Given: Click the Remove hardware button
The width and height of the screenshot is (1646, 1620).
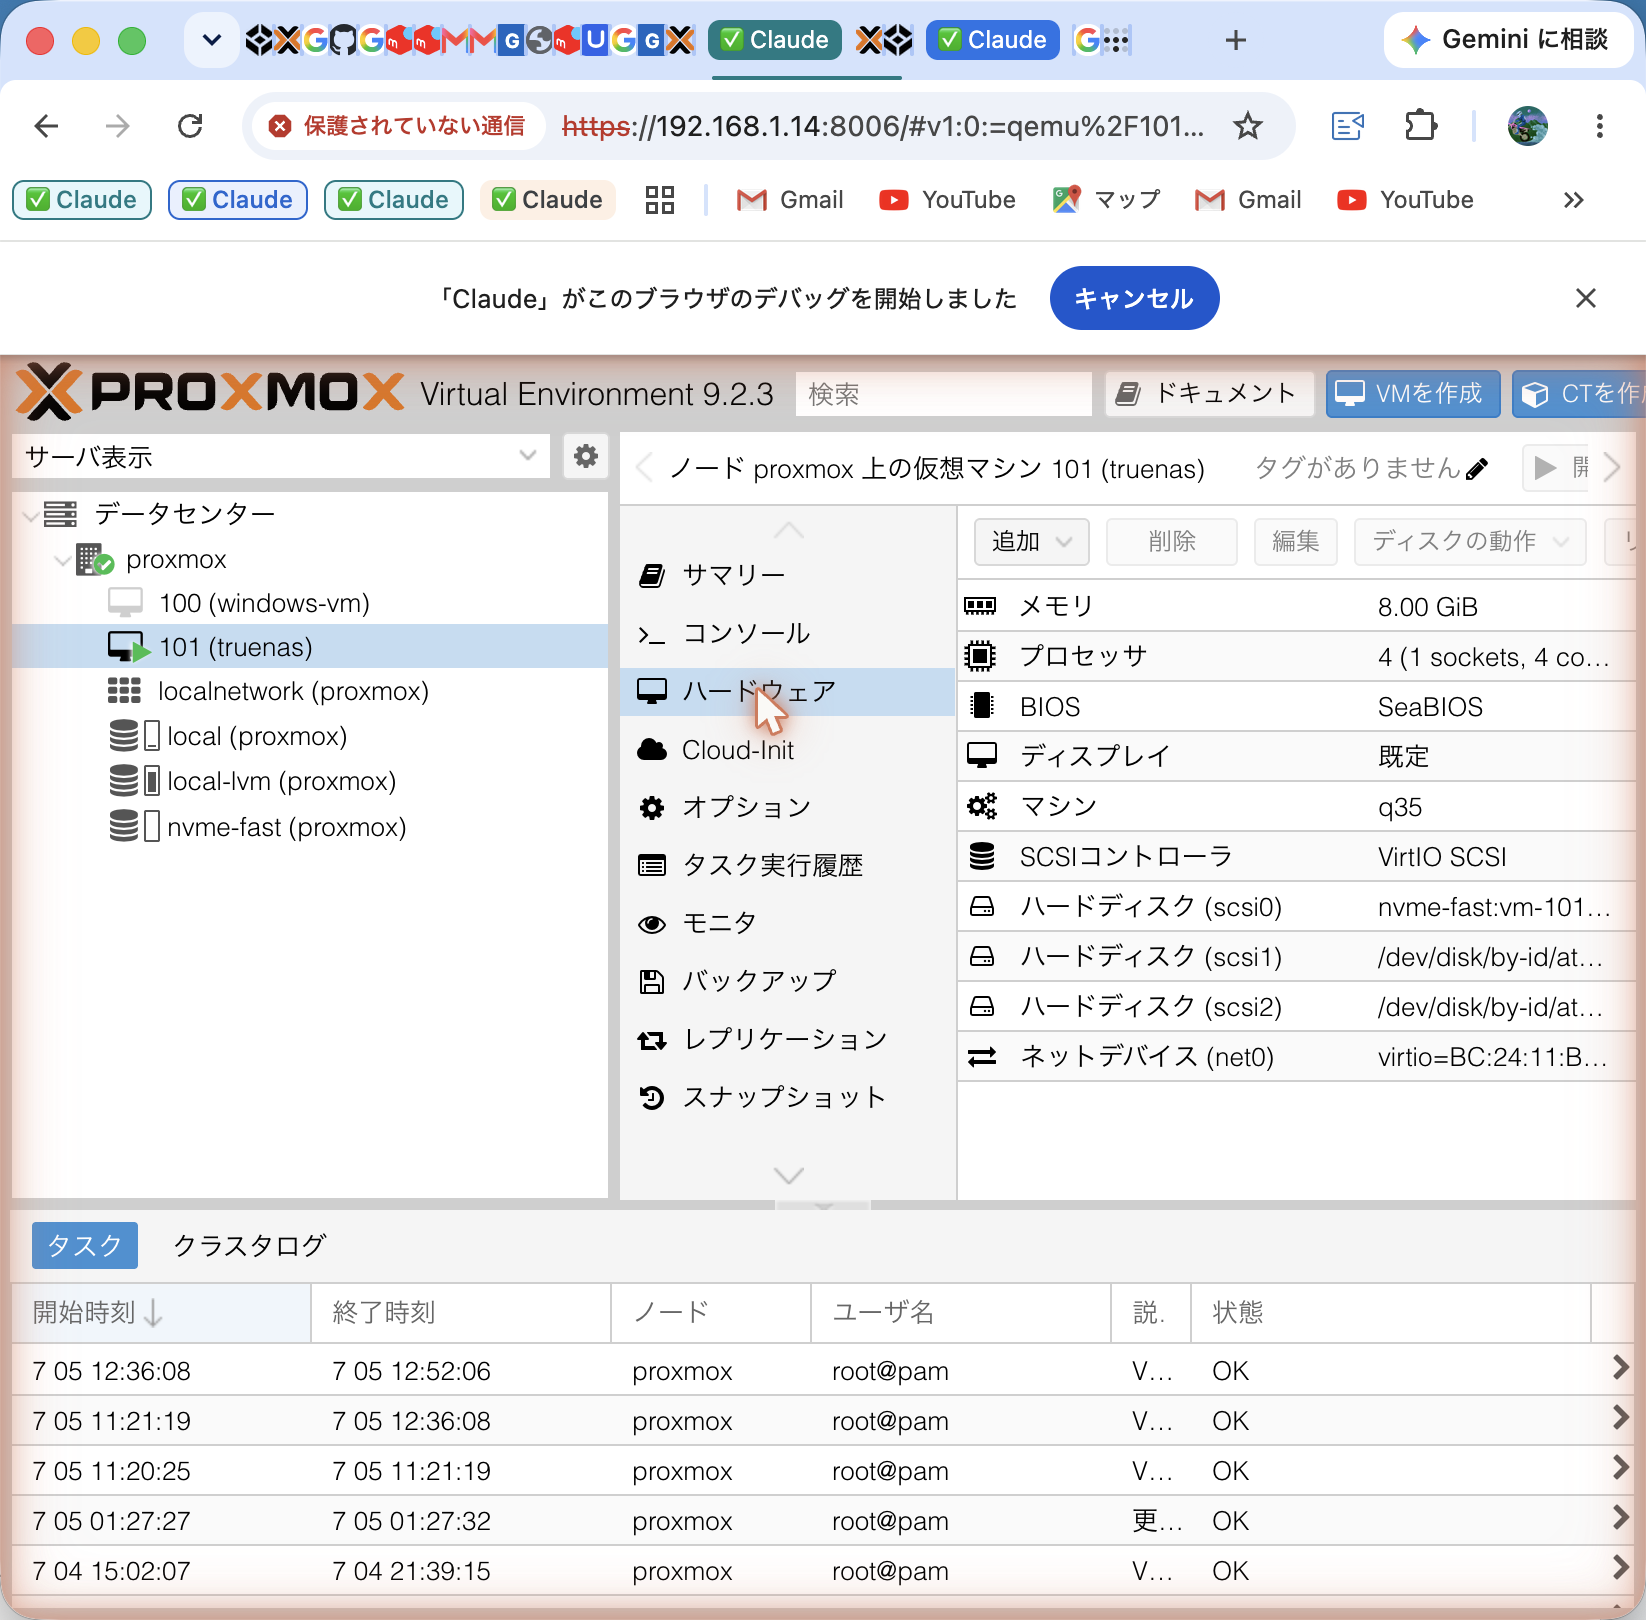Looking at the screenshot, I should click(x=1172, y=542).
